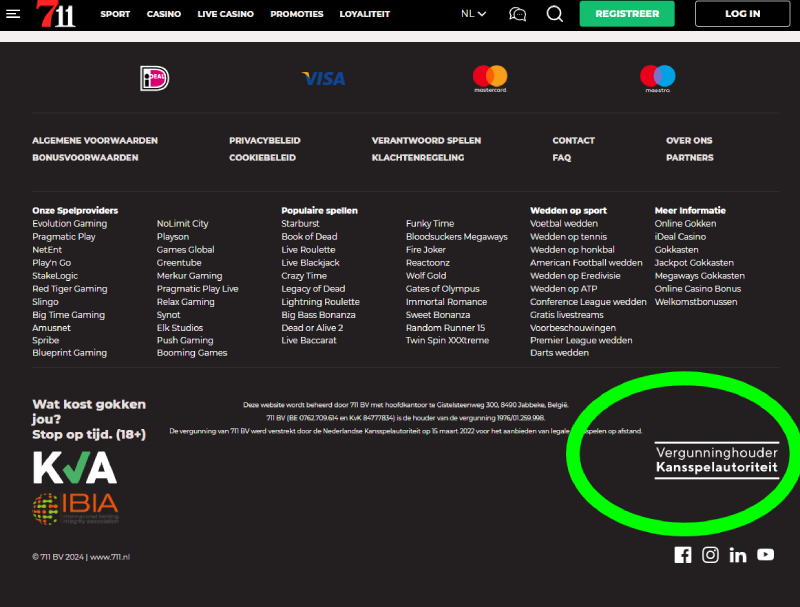Click the Registreer button
800x607 pixels.
627,14
